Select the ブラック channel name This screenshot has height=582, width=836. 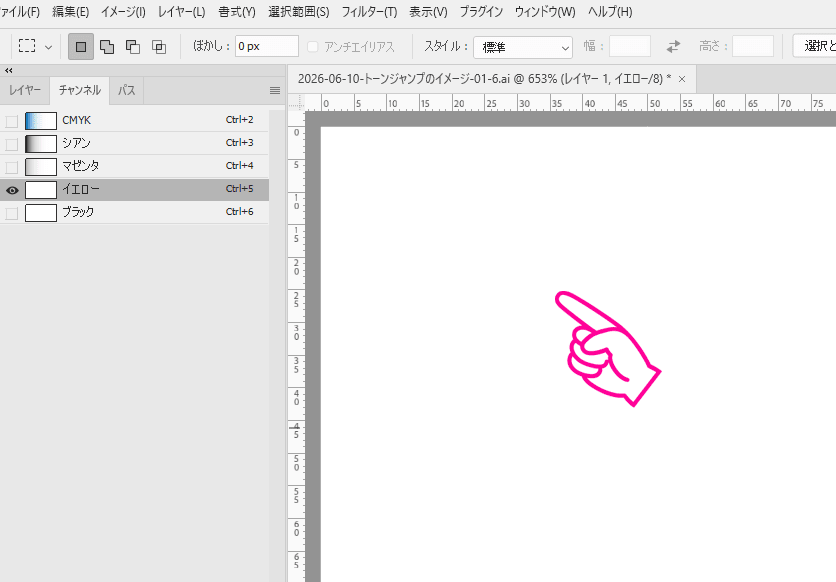point(78,212)
